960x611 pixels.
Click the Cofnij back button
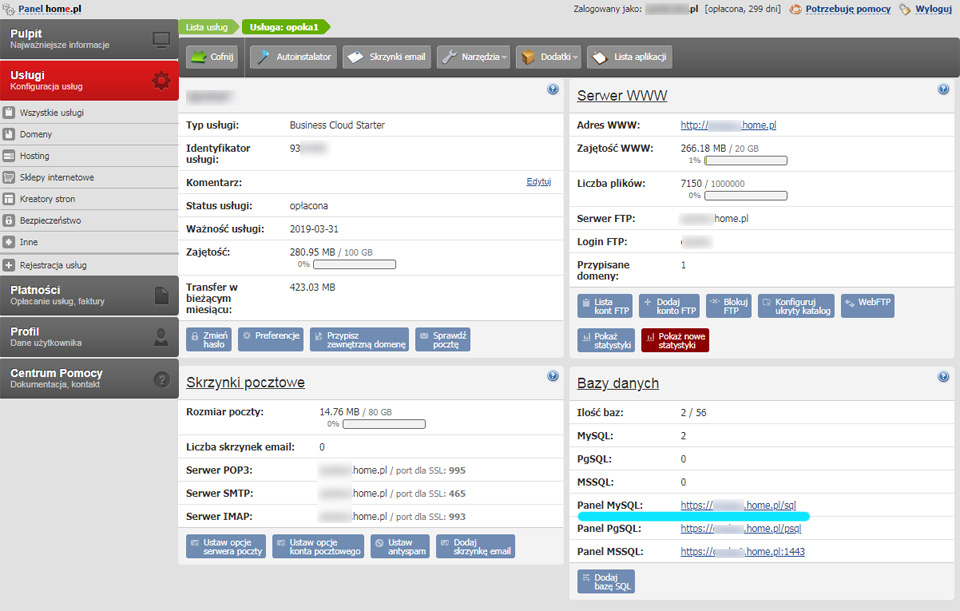tap(212, 57)
